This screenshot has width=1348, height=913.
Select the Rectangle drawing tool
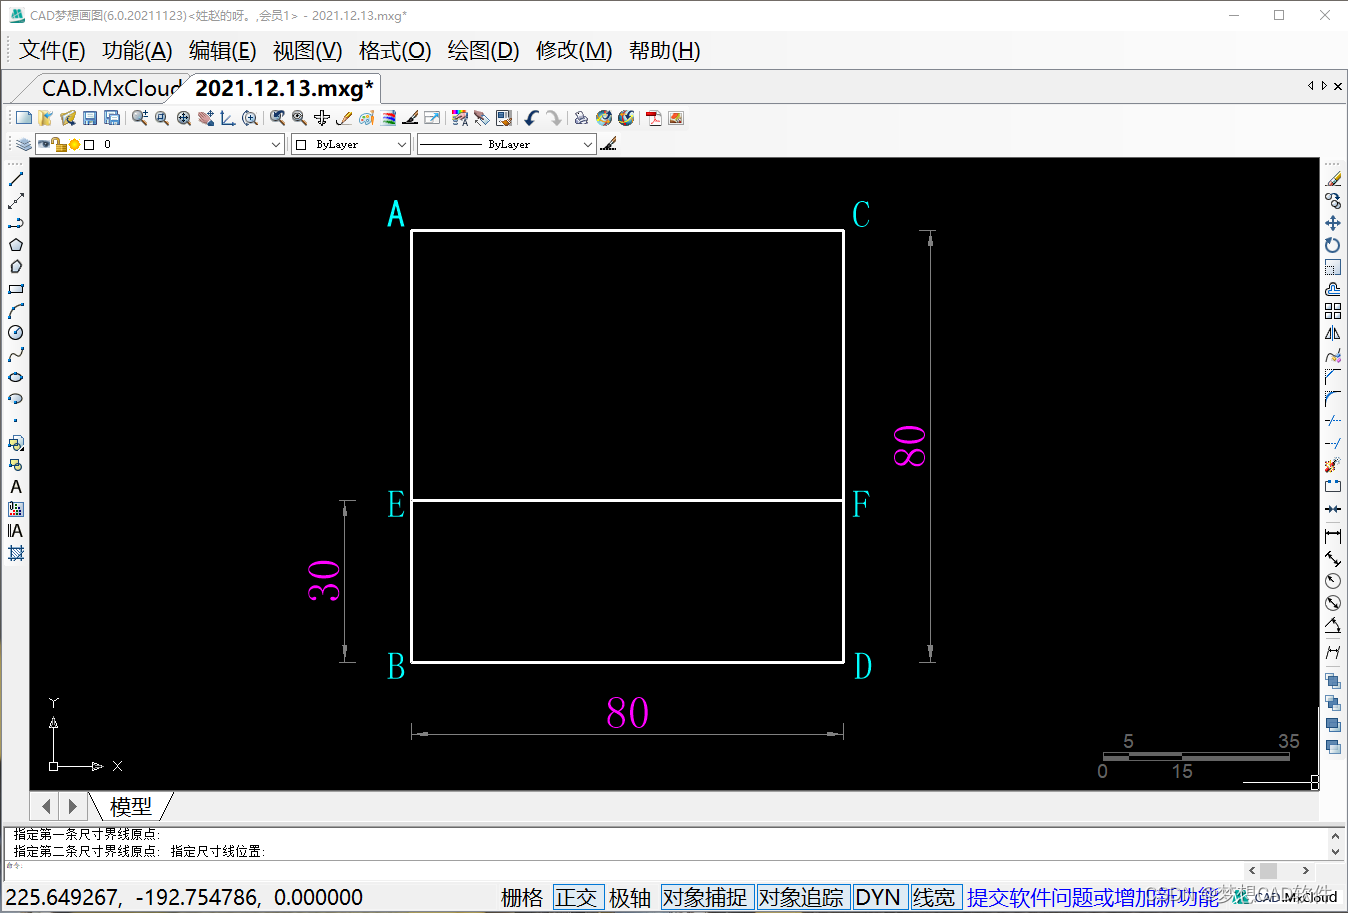[x=16, y=289]
